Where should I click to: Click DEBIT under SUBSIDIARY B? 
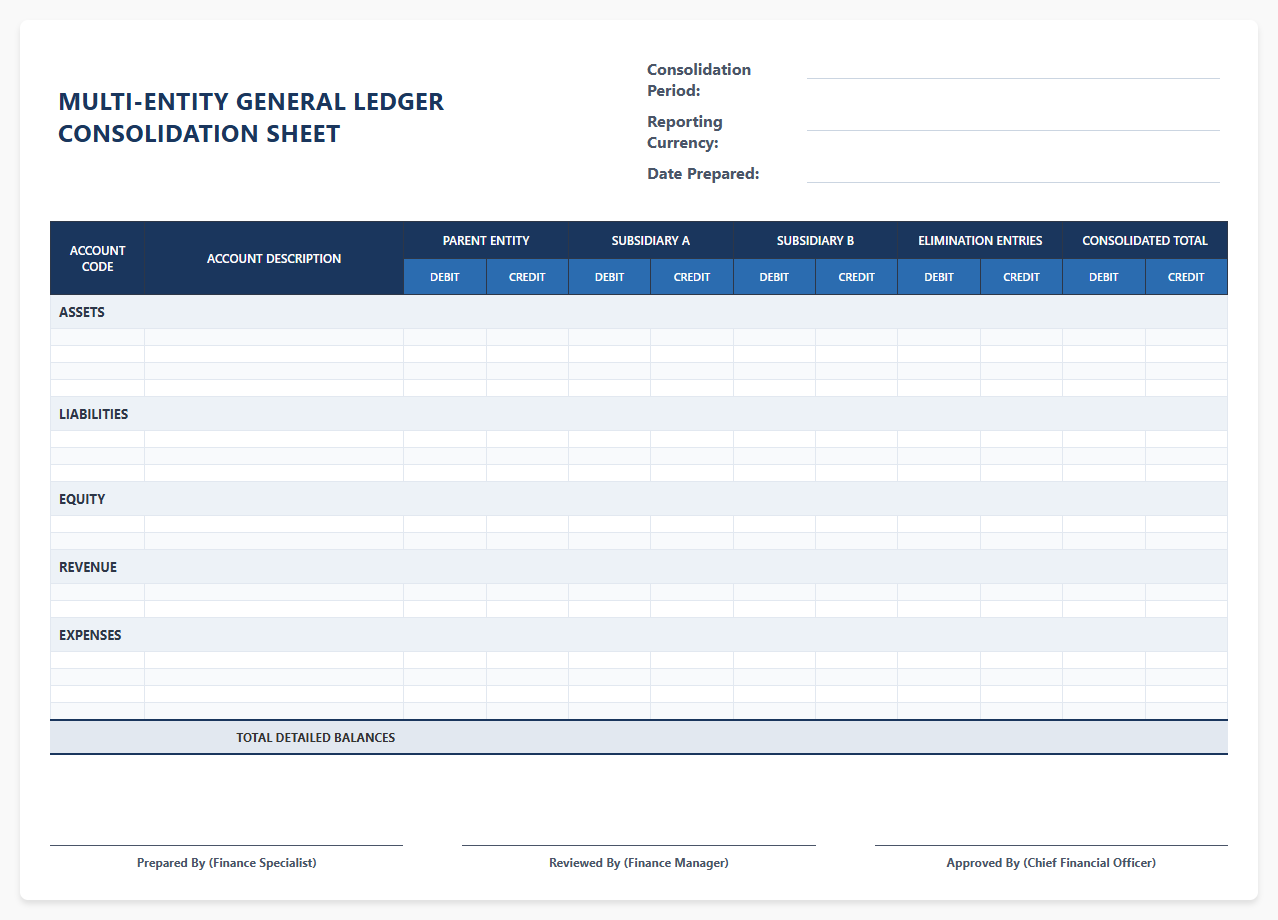coord(774,277)
